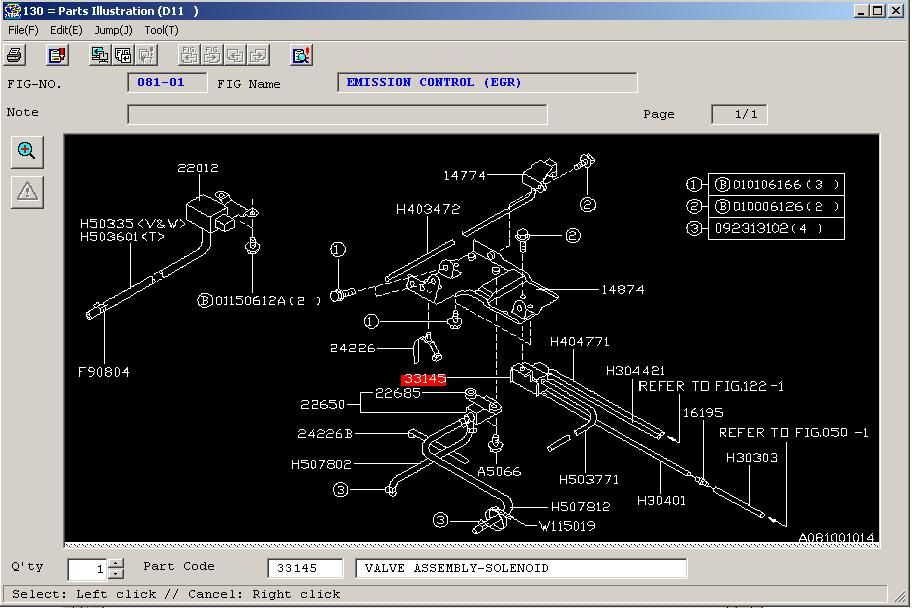
Task: Select part code A5066 in the diagram
Action: (499, 471)
